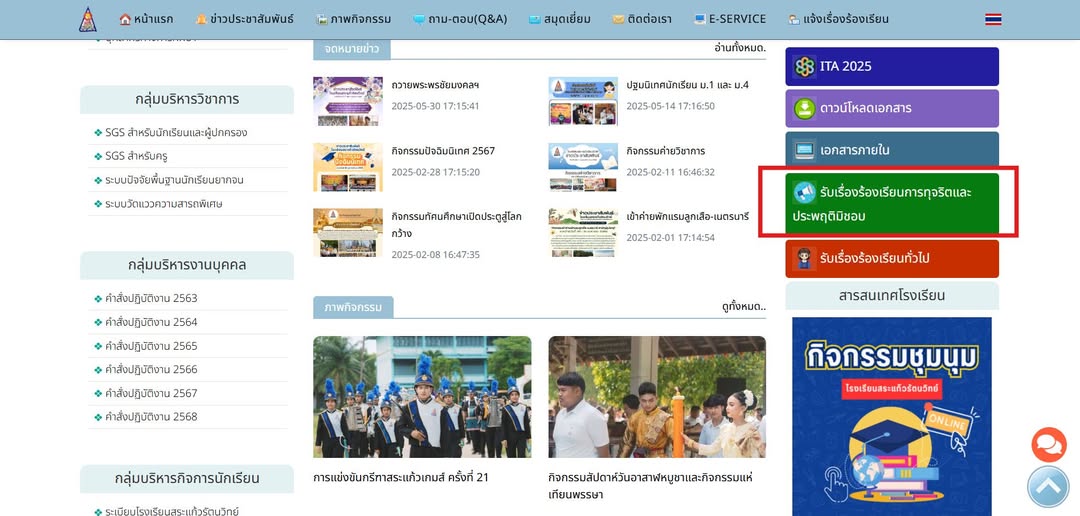Click thumbnail of กิจกรรมปัจฉิมนิเทศ 2567

point(348,167)
